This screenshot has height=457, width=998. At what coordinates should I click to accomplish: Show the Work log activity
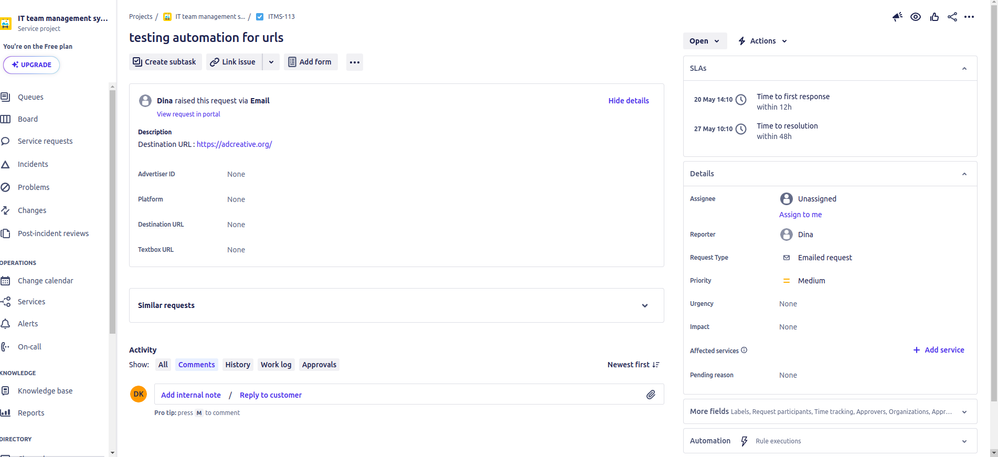click(x=276, y=365)
